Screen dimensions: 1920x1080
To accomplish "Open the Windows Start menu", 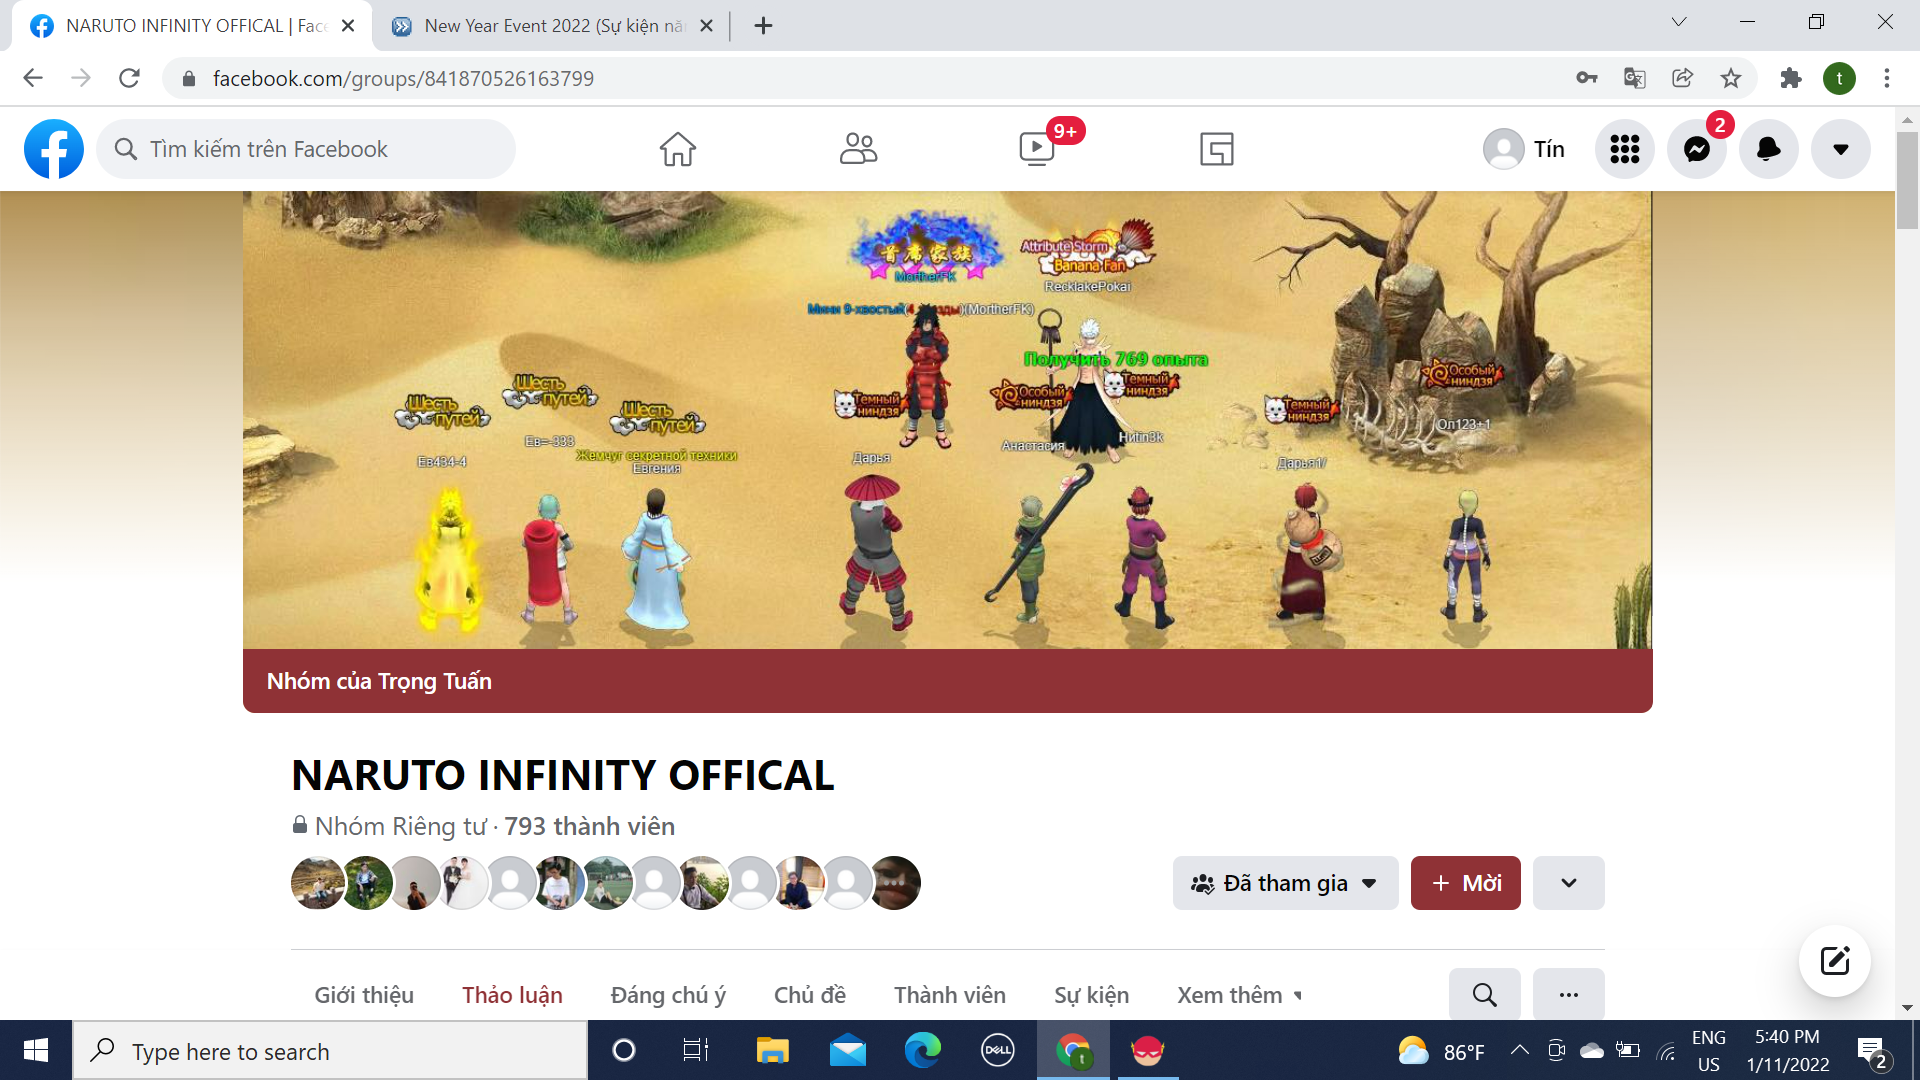I will (x=36, y=1051).
